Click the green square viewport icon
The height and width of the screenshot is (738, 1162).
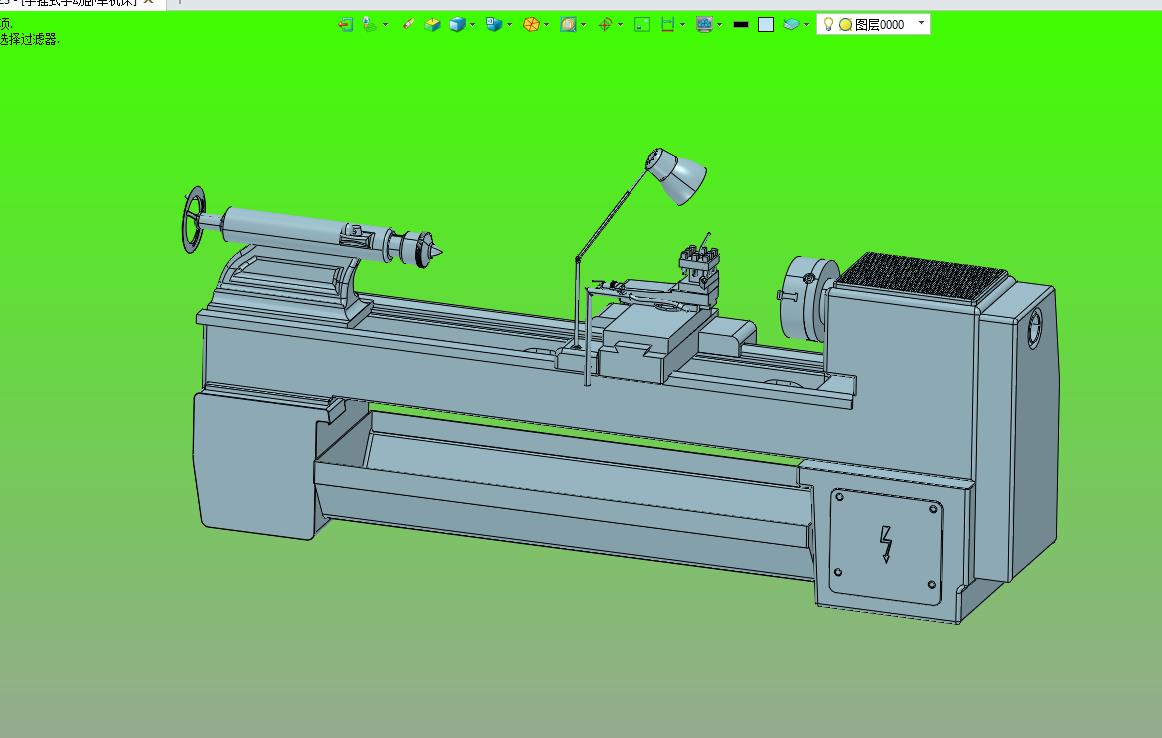(x=642, y=24)
